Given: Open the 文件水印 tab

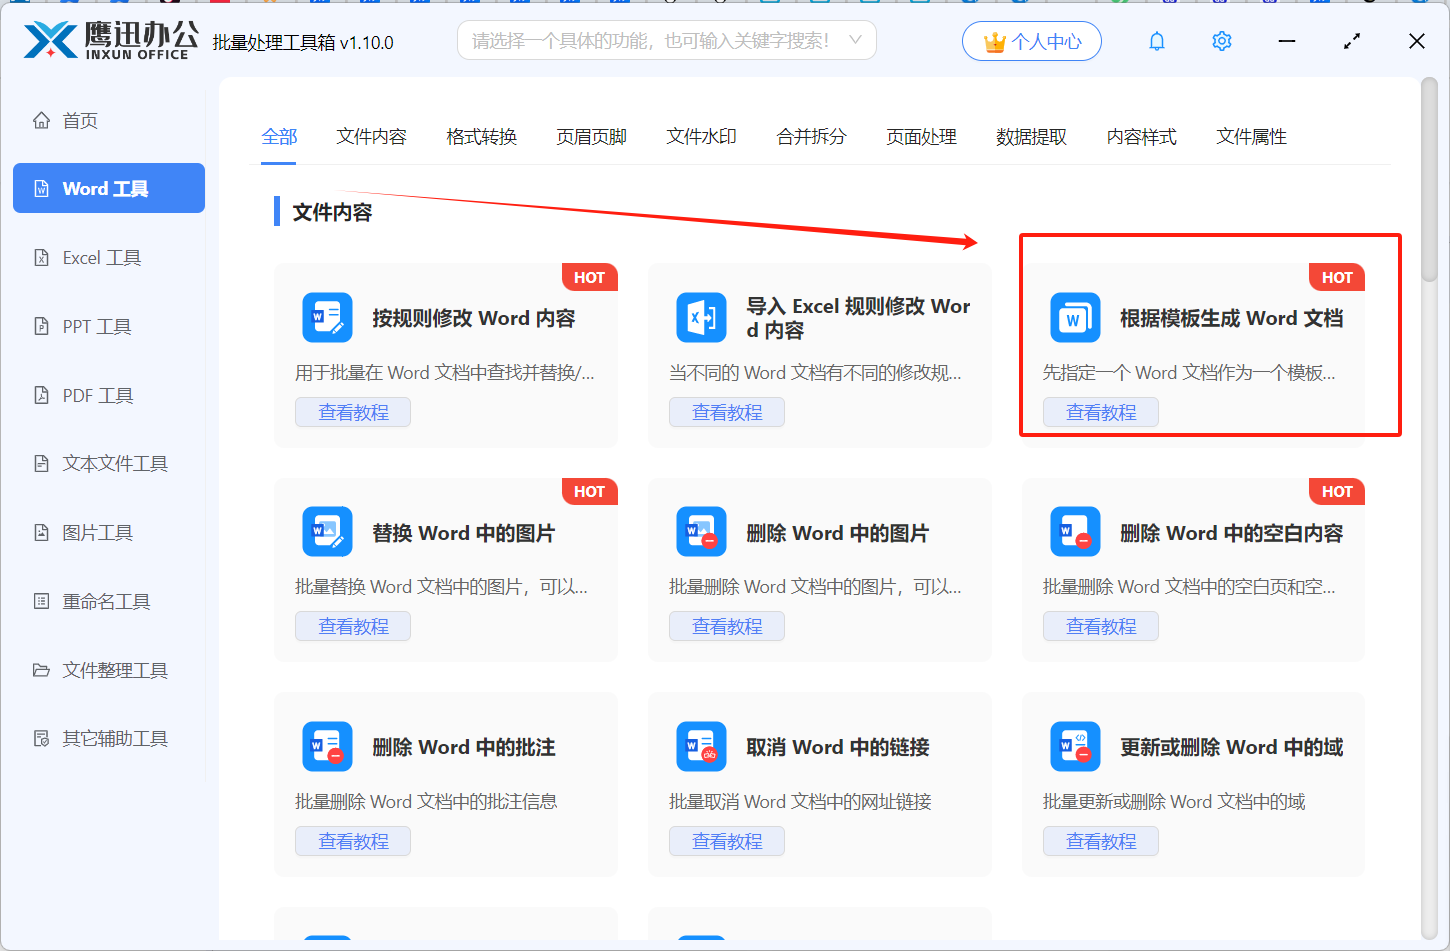Looking at the screenshot, I should click(701, 137).
